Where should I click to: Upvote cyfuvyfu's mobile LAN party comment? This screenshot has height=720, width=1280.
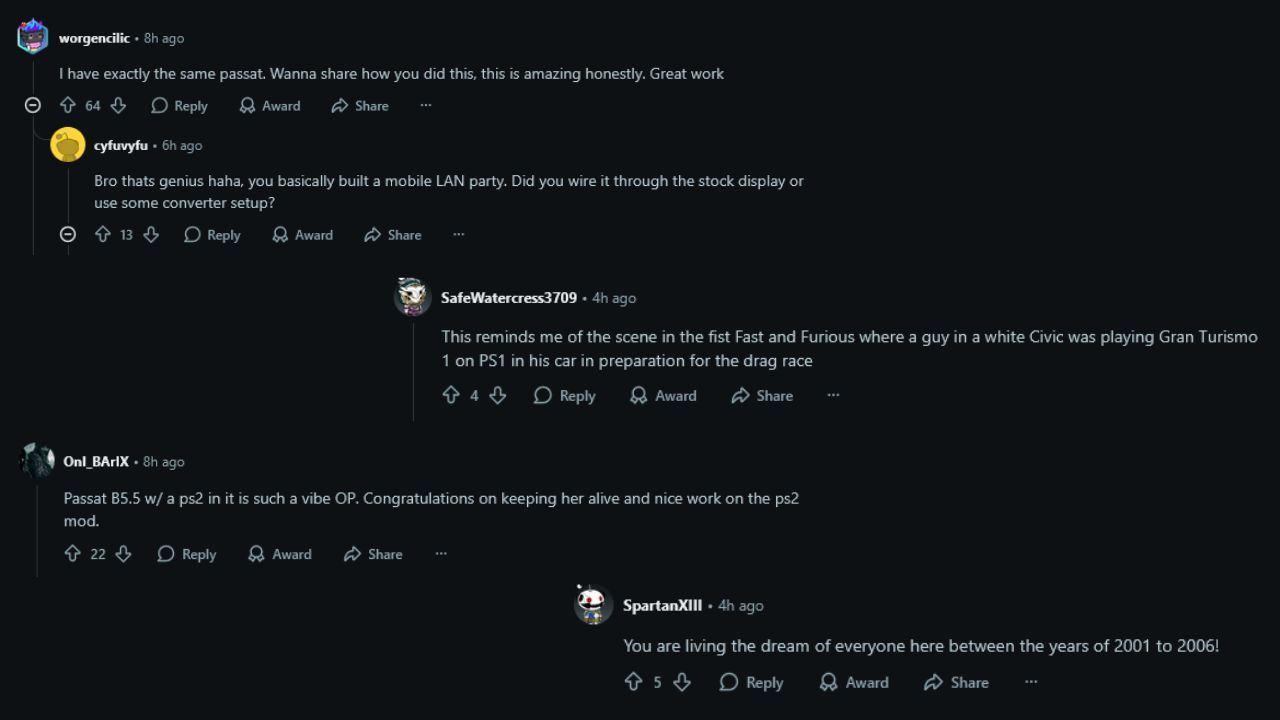(102, 234)
